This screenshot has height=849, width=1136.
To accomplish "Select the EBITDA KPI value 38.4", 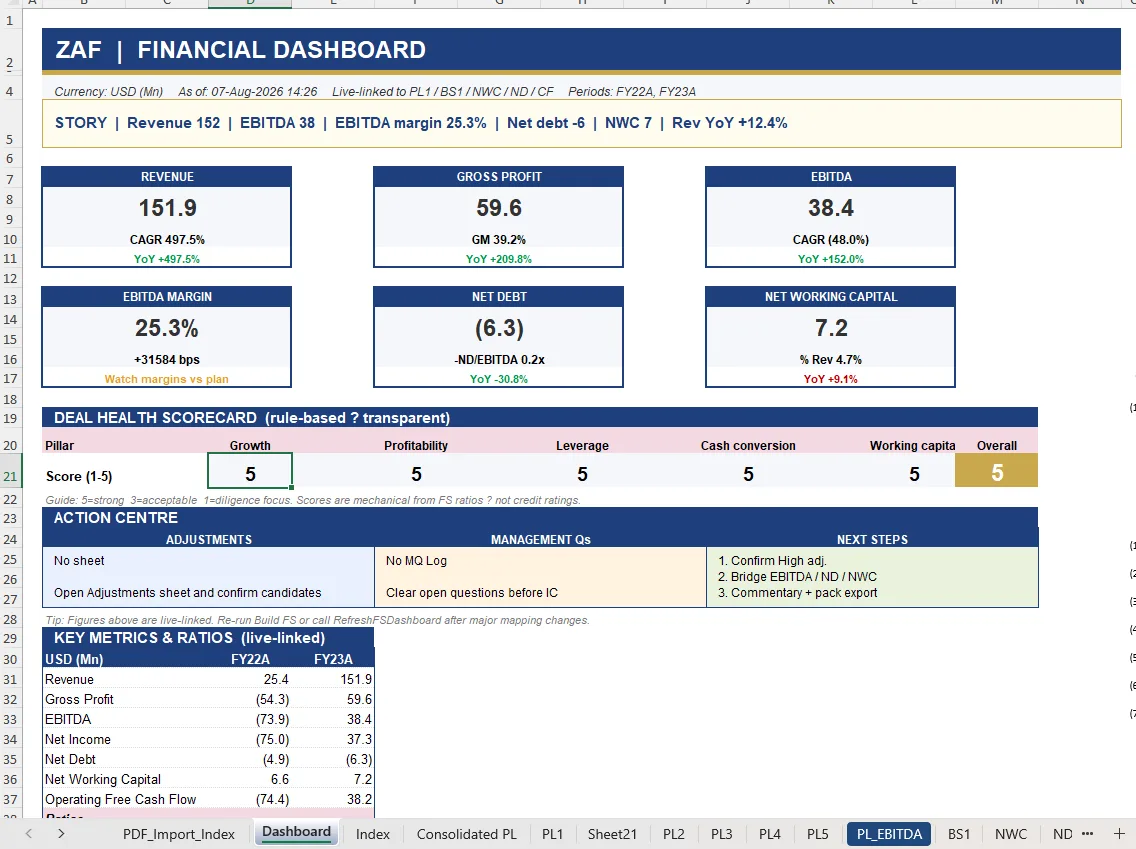I will pos(830,208).
